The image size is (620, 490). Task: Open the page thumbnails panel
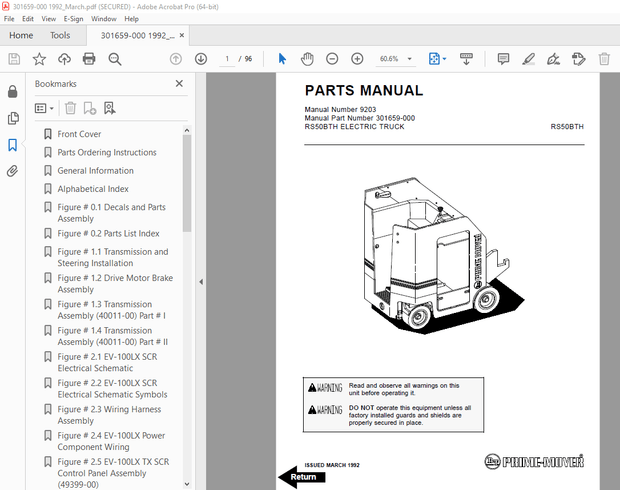click(13, 118)
